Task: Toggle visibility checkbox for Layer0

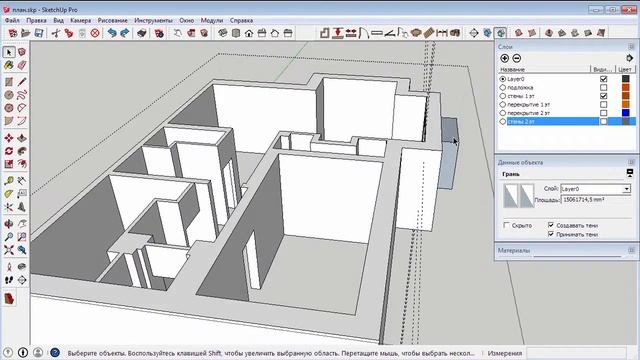Action: coord(604,79)
